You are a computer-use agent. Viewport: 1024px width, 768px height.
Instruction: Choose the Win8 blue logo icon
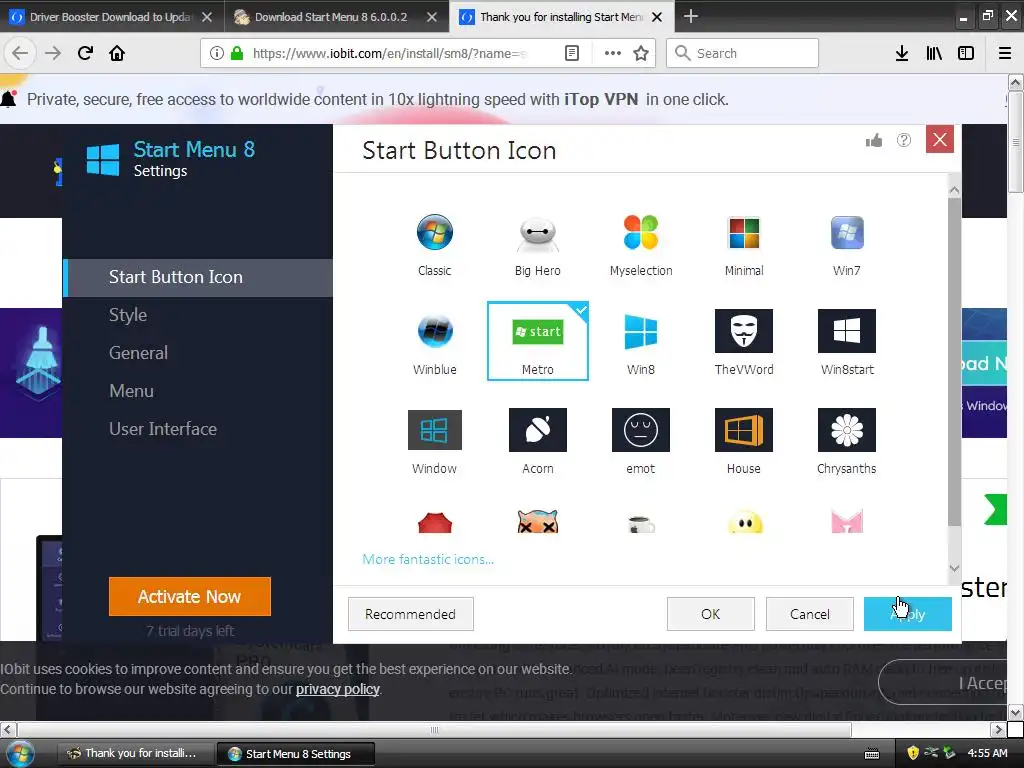pyautogui.click(x=641, y=343)
